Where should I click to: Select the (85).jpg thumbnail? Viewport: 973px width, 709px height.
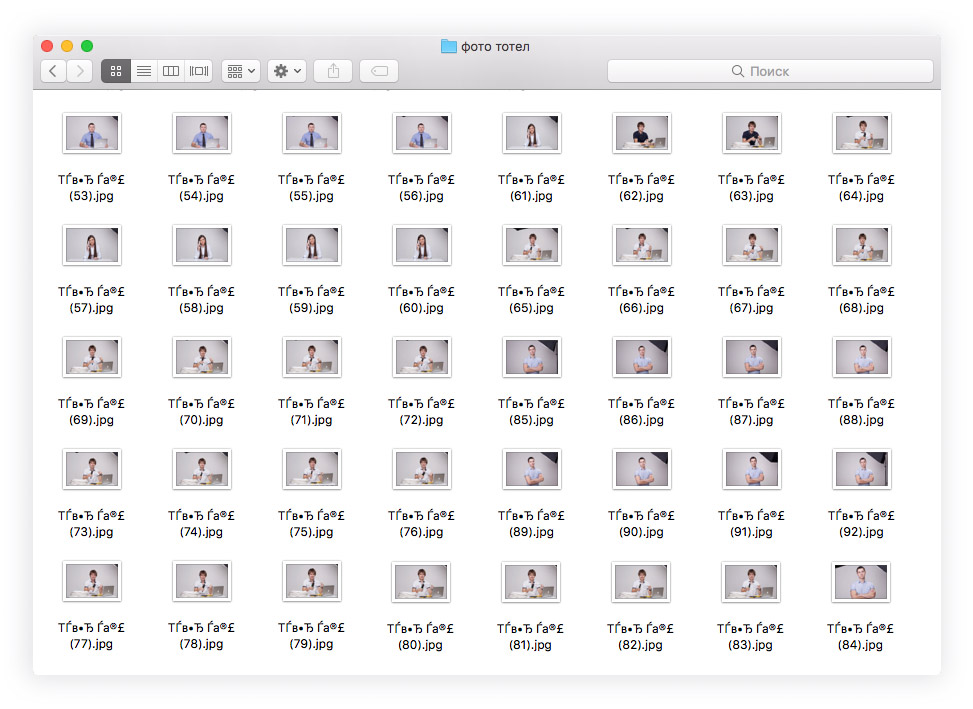532,357
